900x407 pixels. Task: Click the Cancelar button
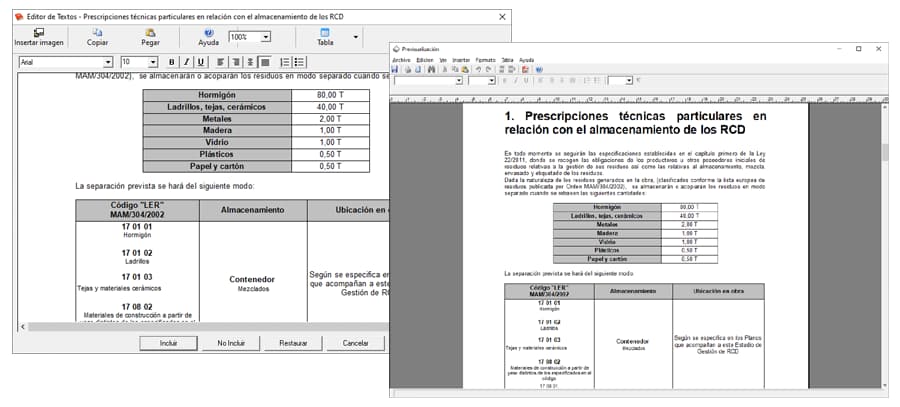355,343
